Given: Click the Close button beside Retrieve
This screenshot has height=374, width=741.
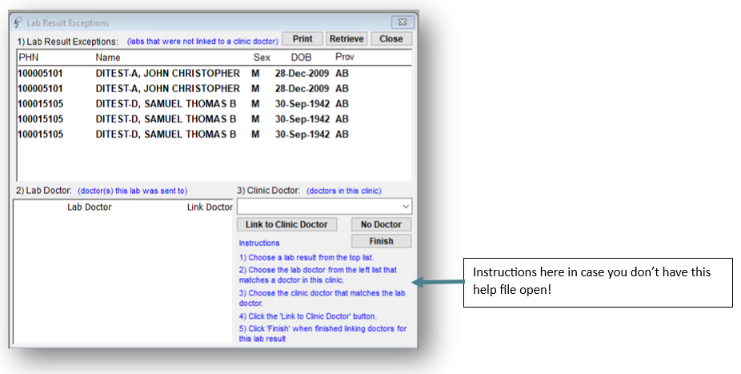Looking at the screenshot, I should (391, 39).
